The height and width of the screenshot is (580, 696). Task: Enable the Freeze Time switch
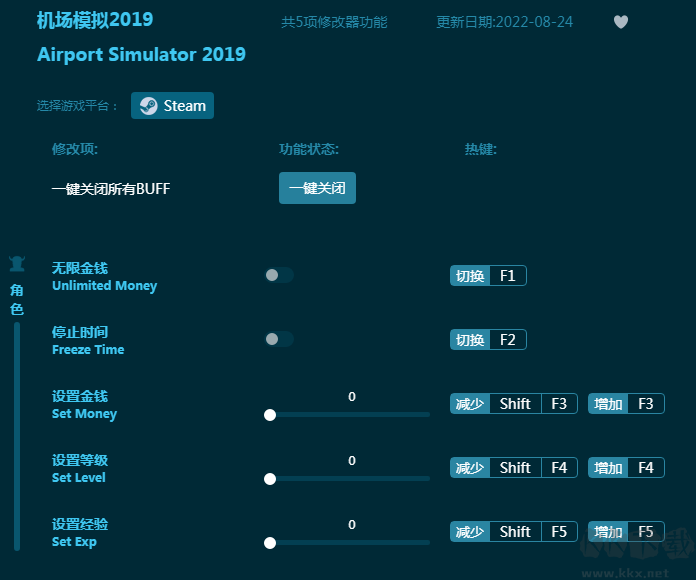click(x=278, y=339)
